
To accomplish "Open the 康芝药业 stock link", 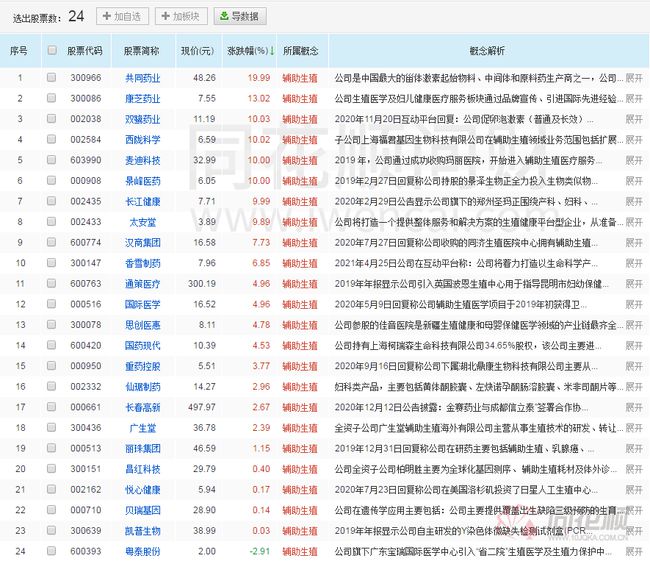I will coord(143,98).
